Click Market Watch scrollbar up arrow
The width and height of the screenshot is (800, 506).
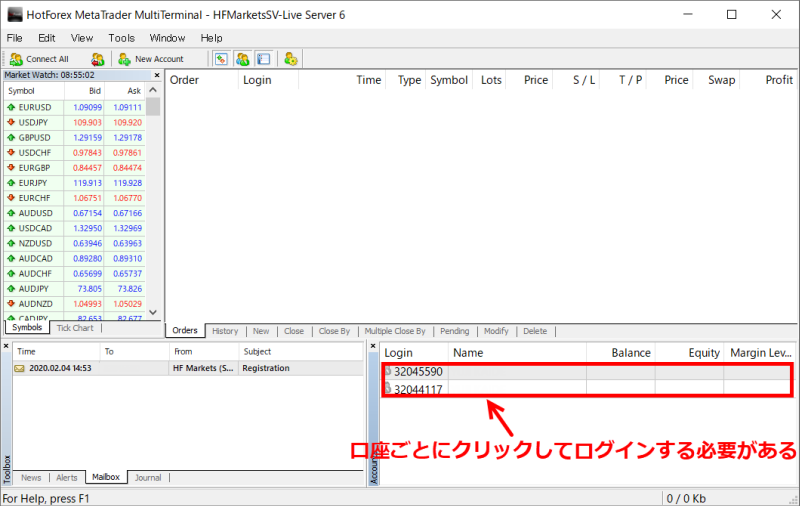(x=153, y=90)
